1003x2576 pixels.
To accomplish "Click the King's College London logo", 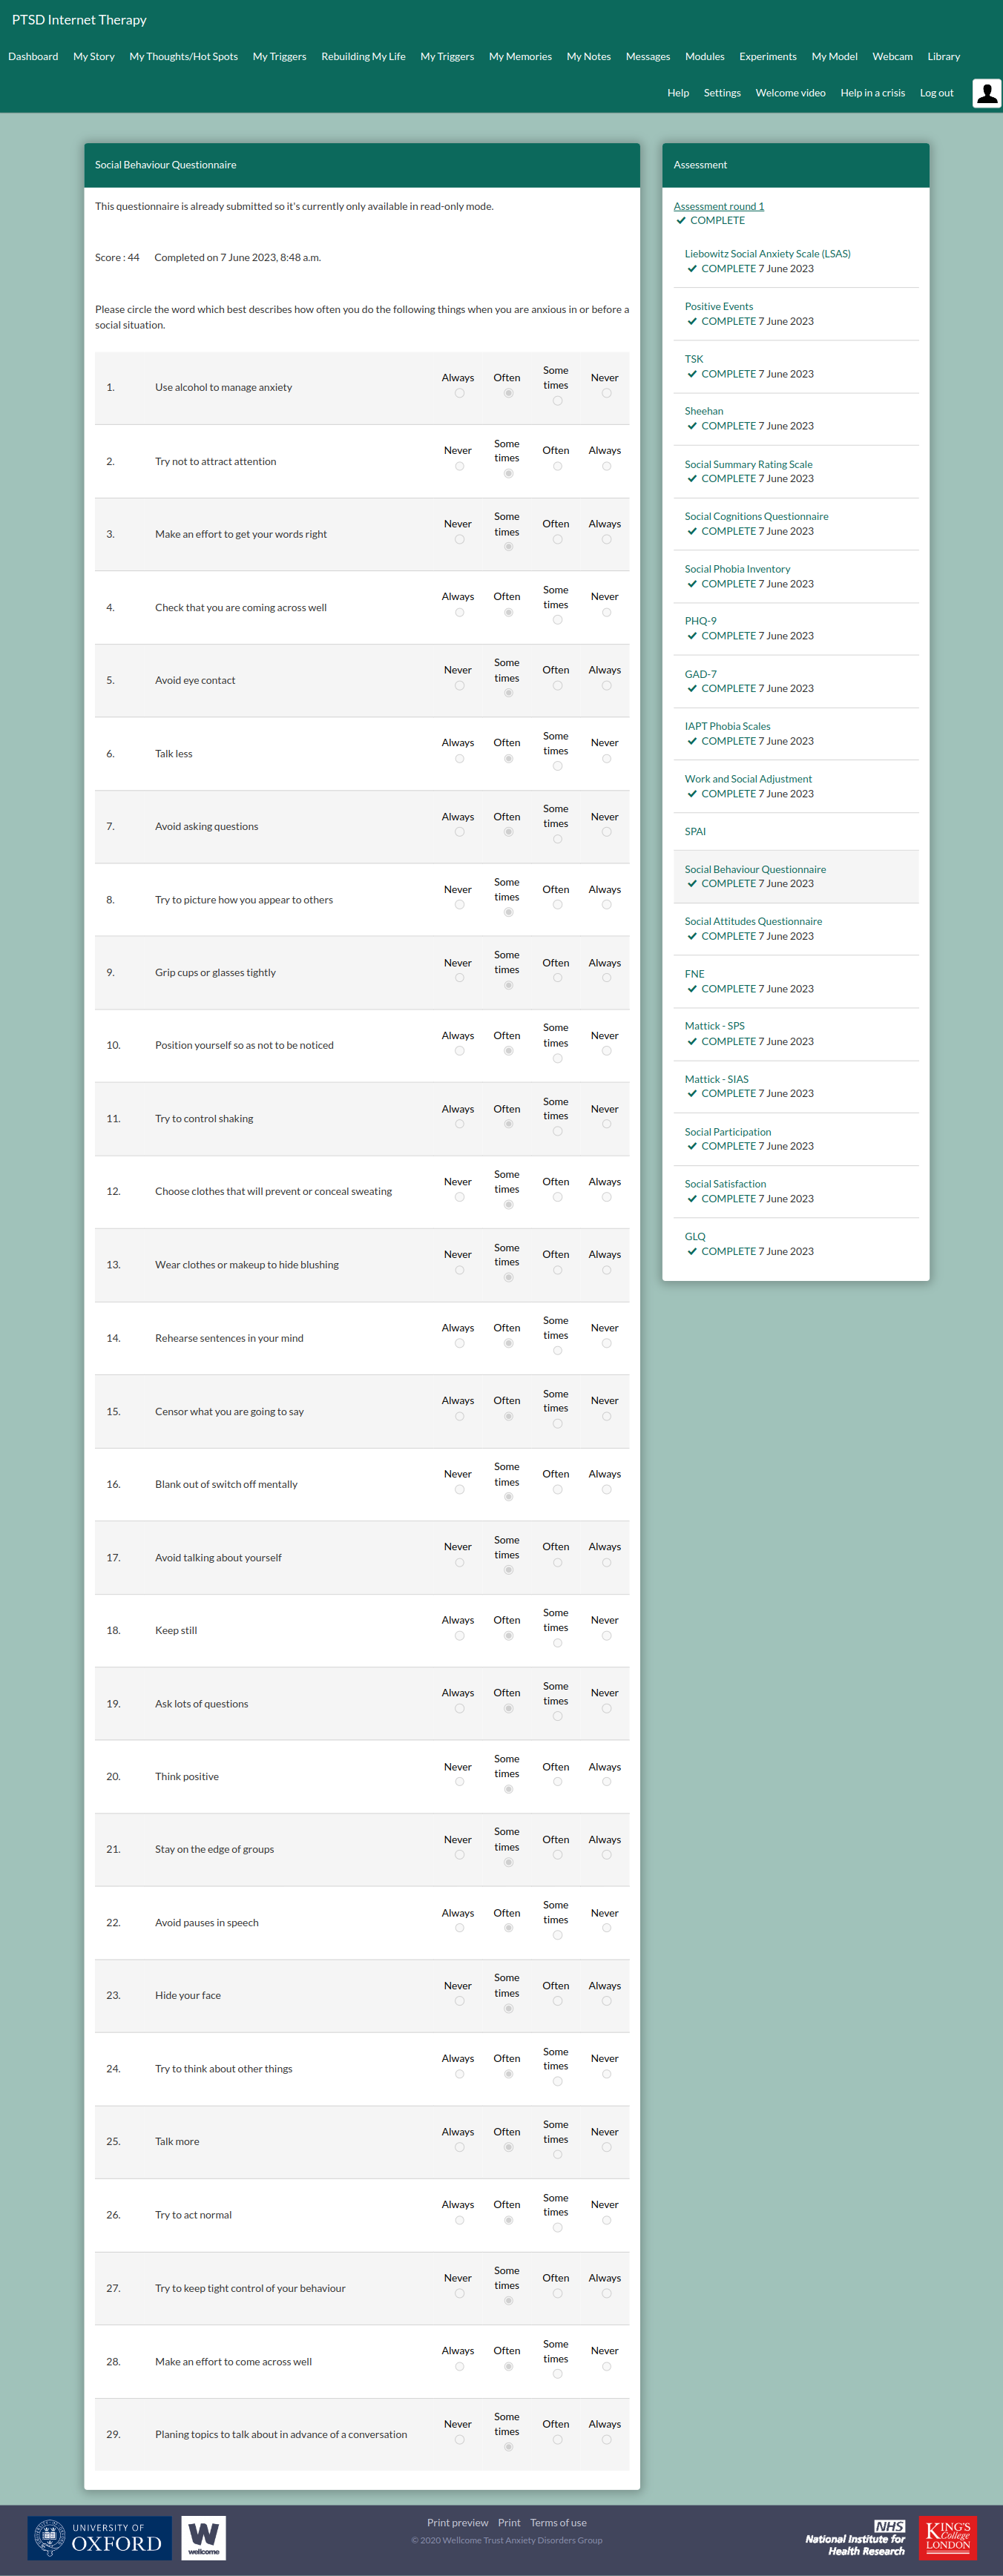I will pos(947,2537).
